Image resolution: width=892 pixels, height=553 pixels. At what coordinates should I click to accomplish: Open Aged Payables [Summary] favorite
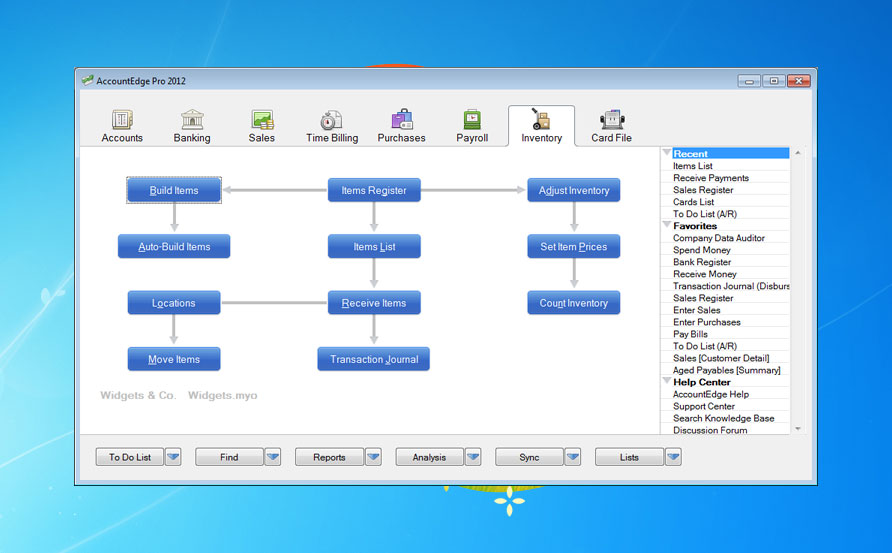point(726,370)
